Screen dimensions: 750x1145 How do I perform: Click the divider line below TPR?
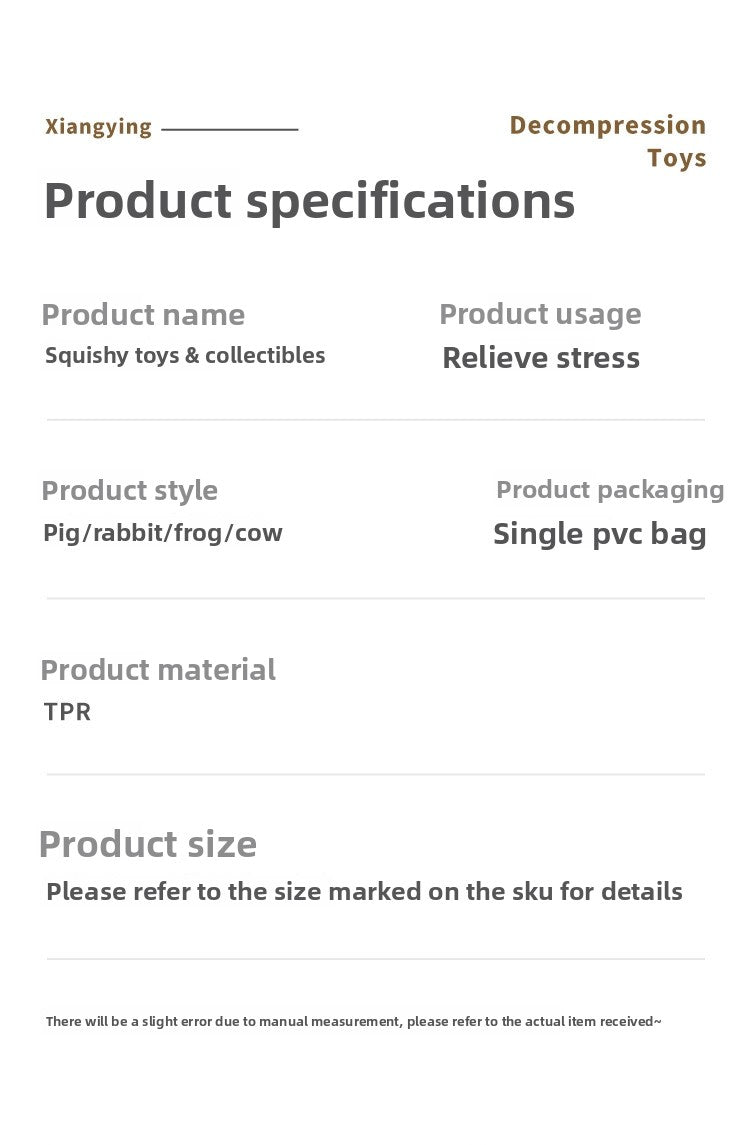point(375,774)
